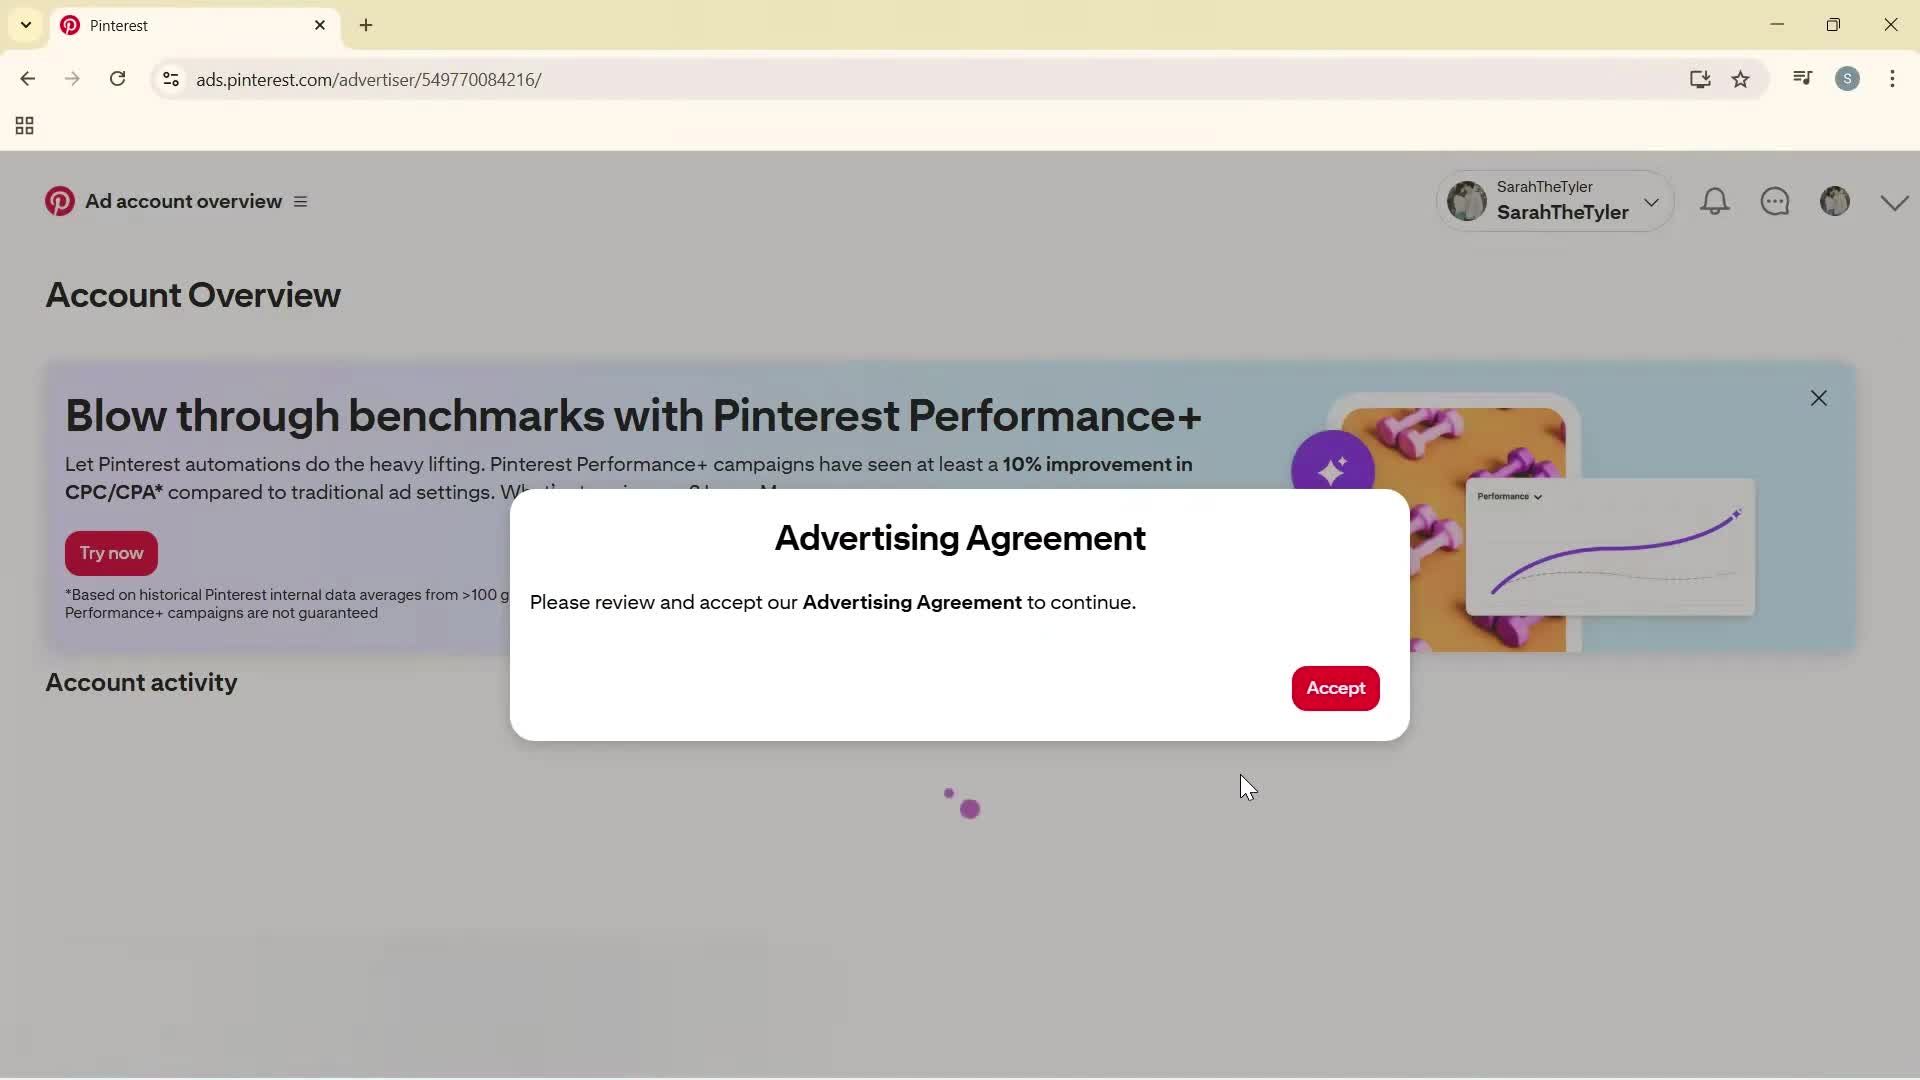Expand the chevron at the far right of the header

(1895, 201)
